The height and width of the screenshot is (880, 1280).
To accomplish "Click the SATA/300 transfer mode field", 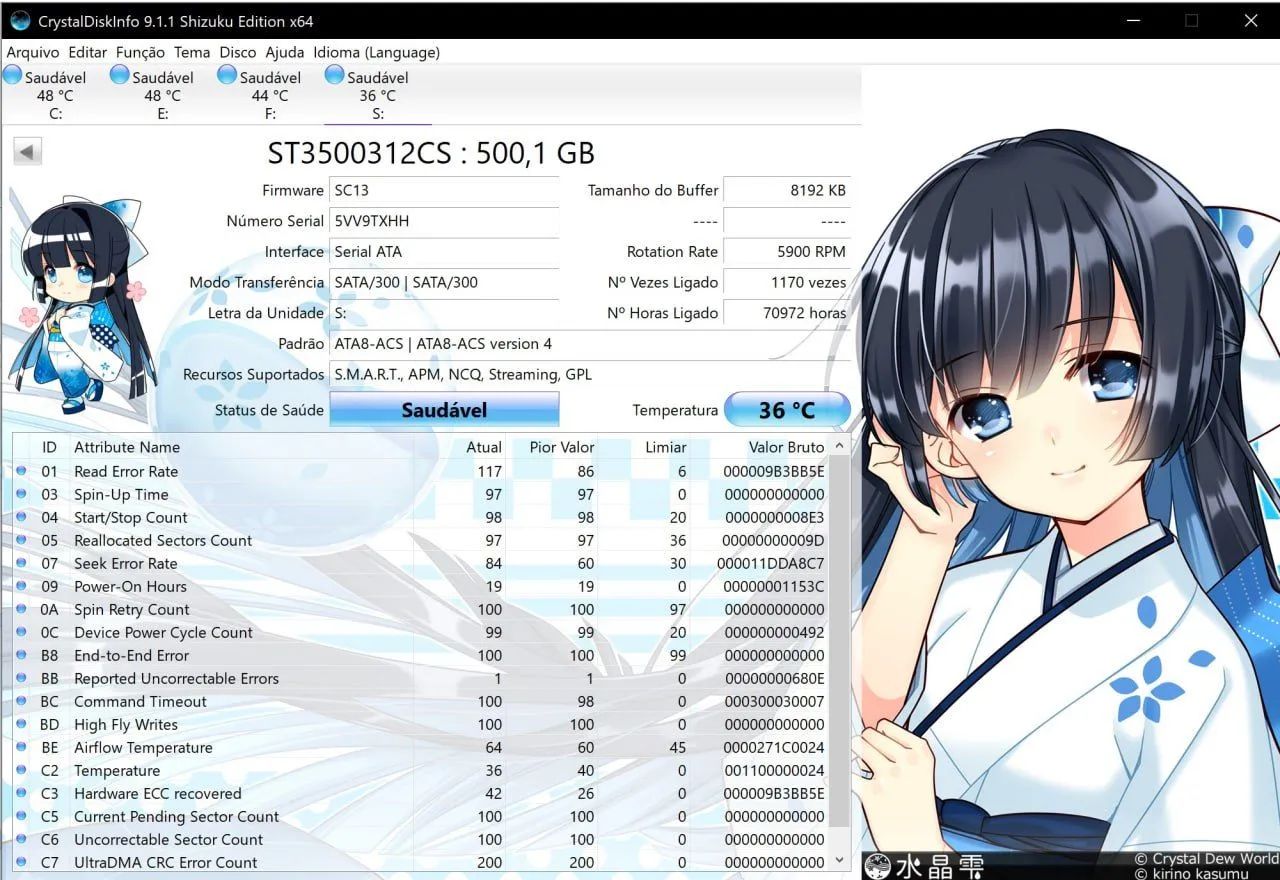I will pos(444,282).
